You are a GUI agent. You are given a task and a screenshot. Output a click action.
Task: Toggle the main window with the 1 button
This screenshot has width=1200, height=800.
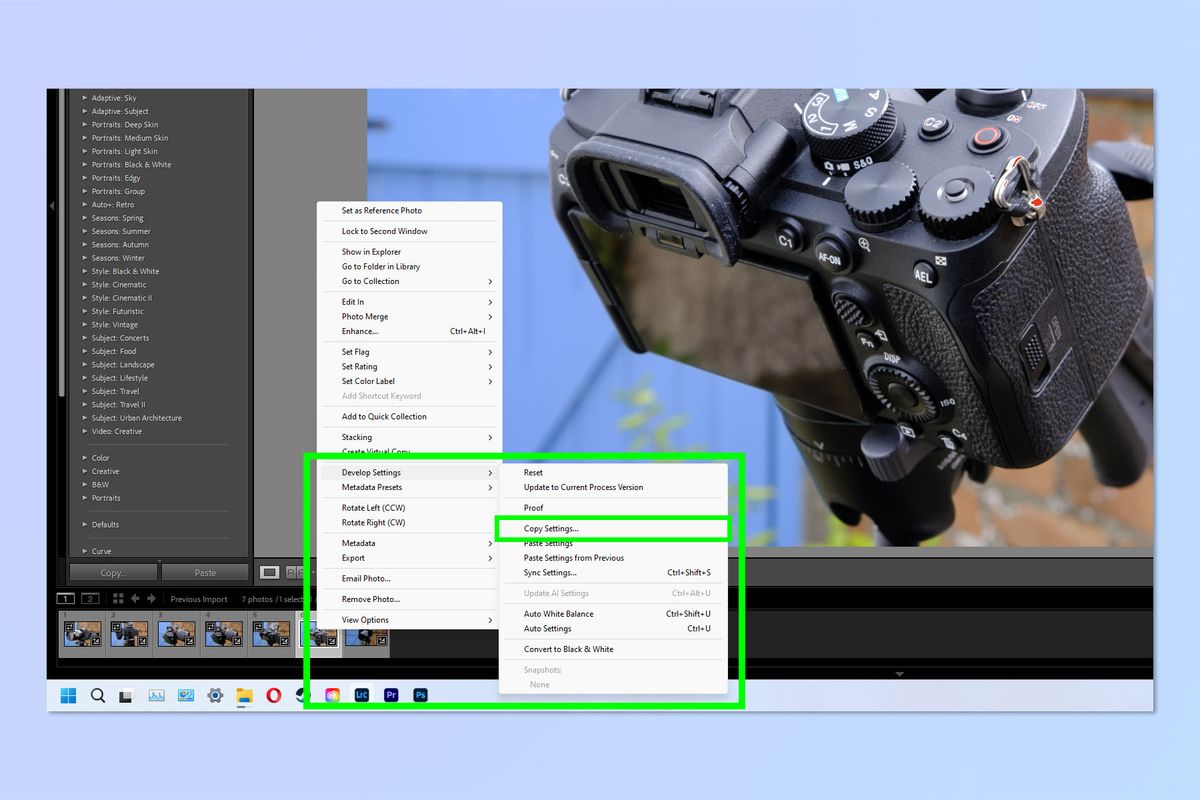(x=64, y=597)
